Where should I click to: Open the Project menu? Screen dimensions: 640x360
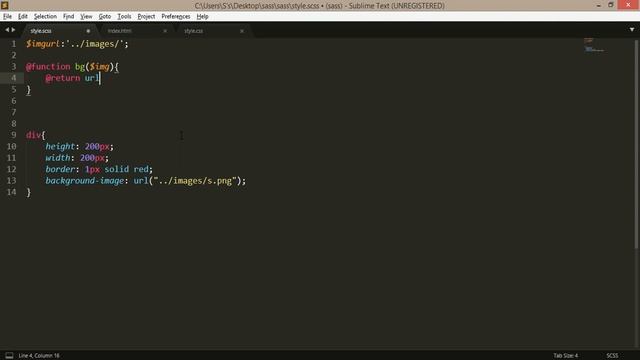pos(146,16)
